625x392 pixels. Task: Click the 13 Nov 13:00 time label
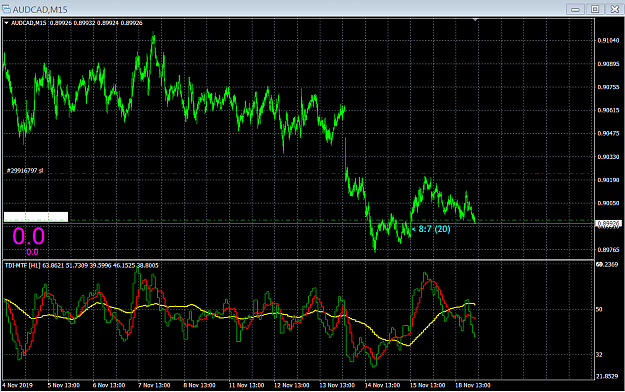pyautogui.click(x=337, y=385)
